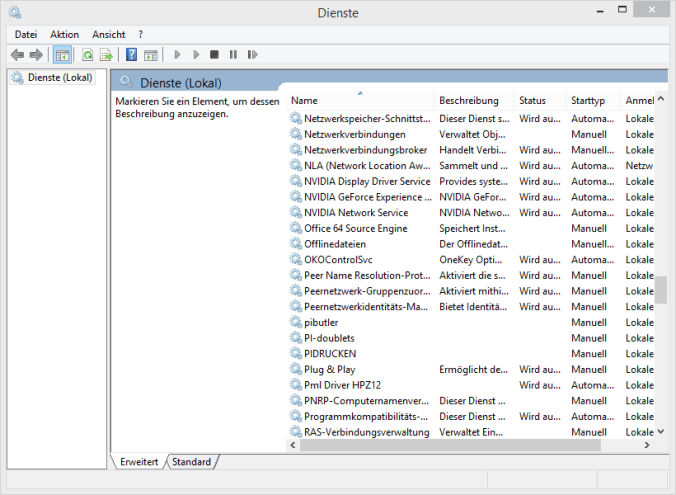This screenshot has height=495, width=676.
Task: Select the Pml Driver HPZ12 service
Action: [342, 385]
